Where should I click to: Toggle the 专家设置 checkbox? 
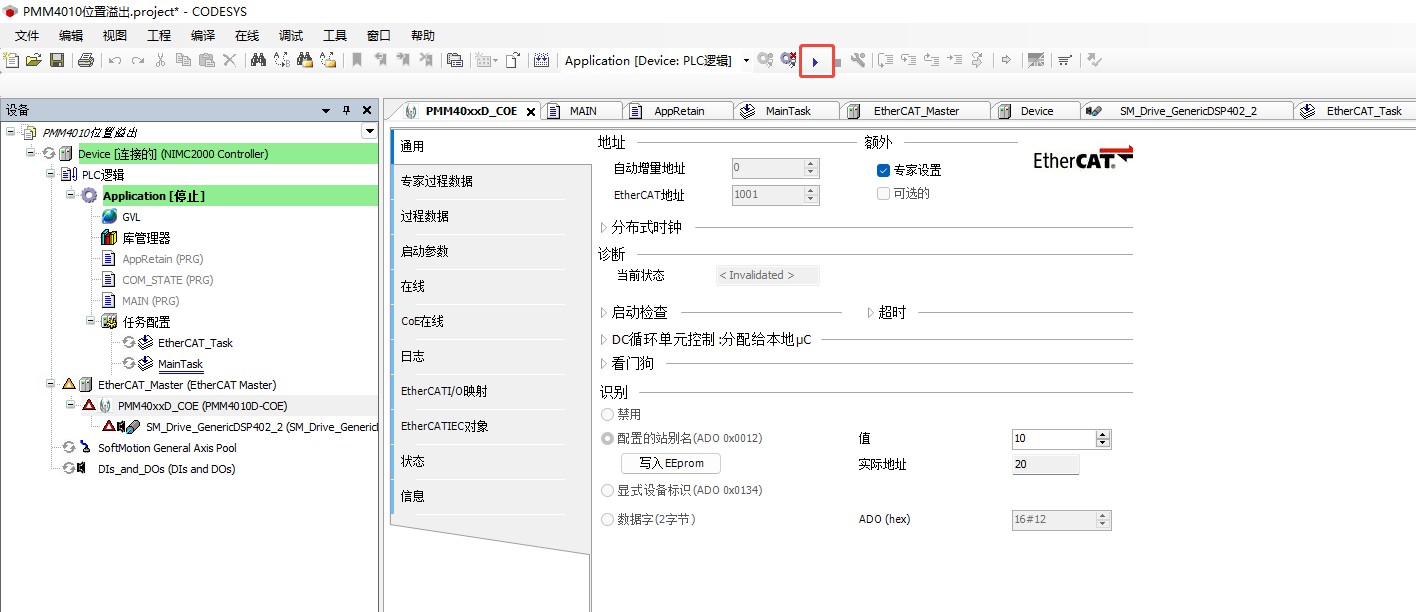883,170
